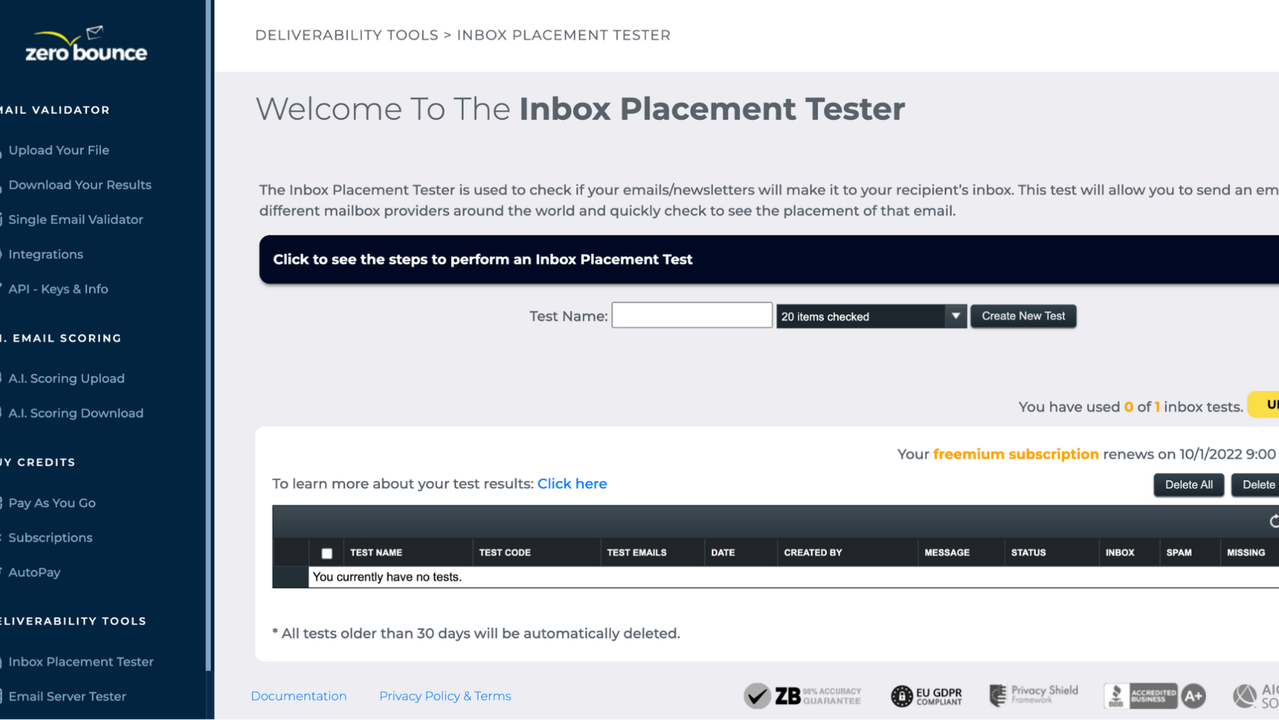Viewport: 1279px width, 720px height.
Task: Click the ZB 98% Accuracy Guarantee badge
Action: point(803,695)
